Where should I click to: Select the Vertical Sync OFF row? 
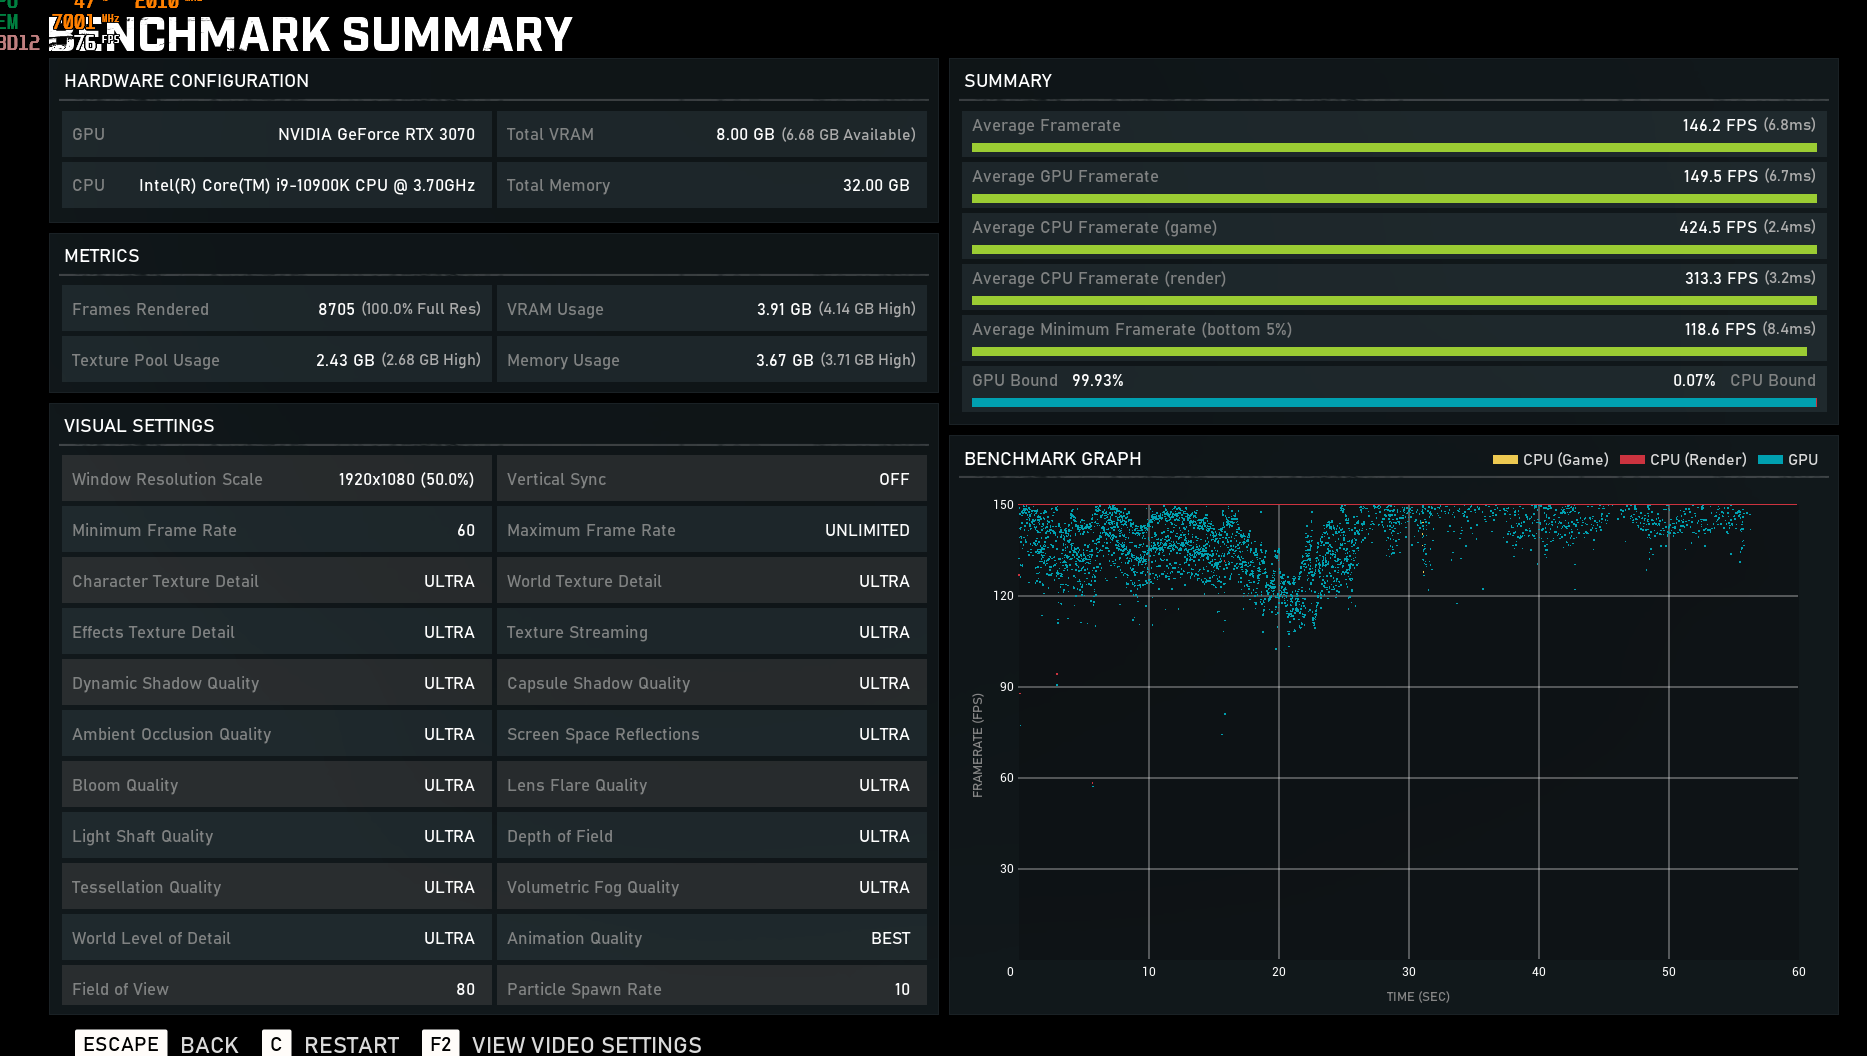[712, 479]
